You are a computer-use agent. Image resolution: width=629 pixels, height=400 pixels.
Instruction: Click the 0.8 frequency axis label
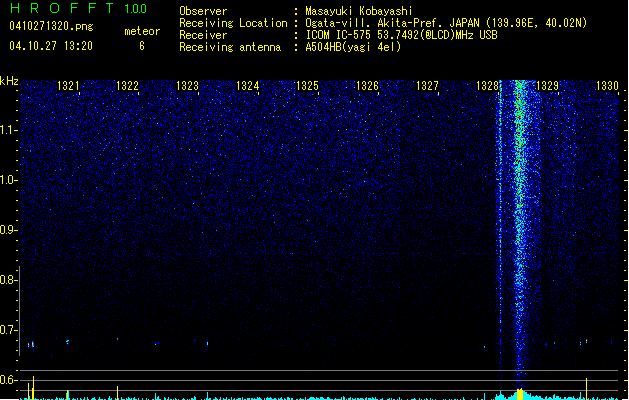click(x=8, y=280)
